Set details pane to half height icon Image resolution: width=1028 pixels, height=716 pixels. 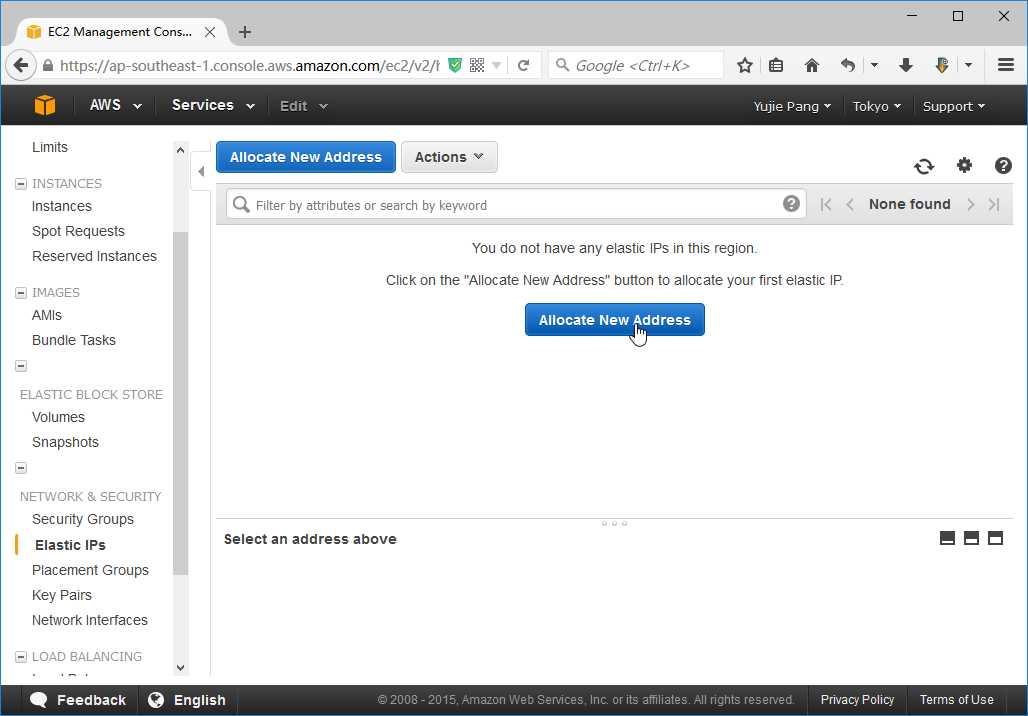pos(972,538)
